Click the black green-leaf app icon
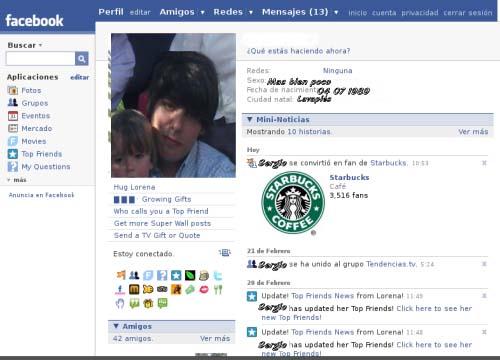This screenshot has width=500, height=360. 190,275
